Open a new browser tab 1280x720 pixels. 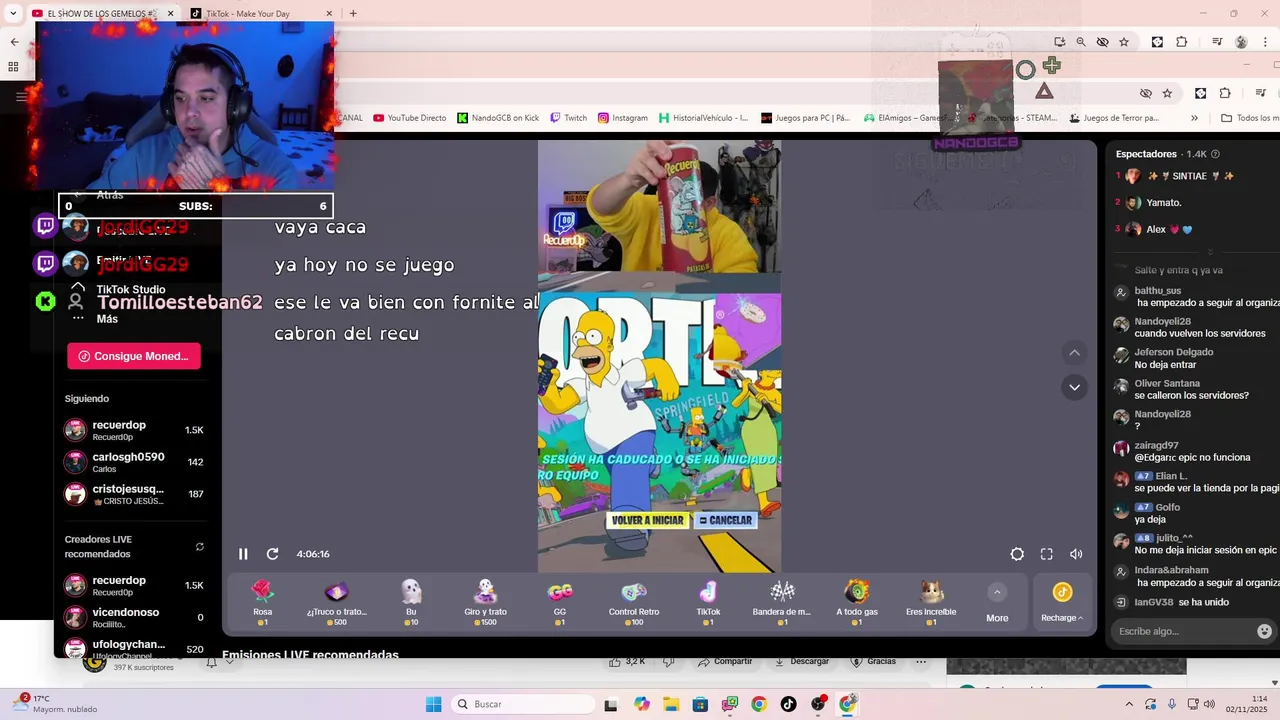[x=353, y=13]
